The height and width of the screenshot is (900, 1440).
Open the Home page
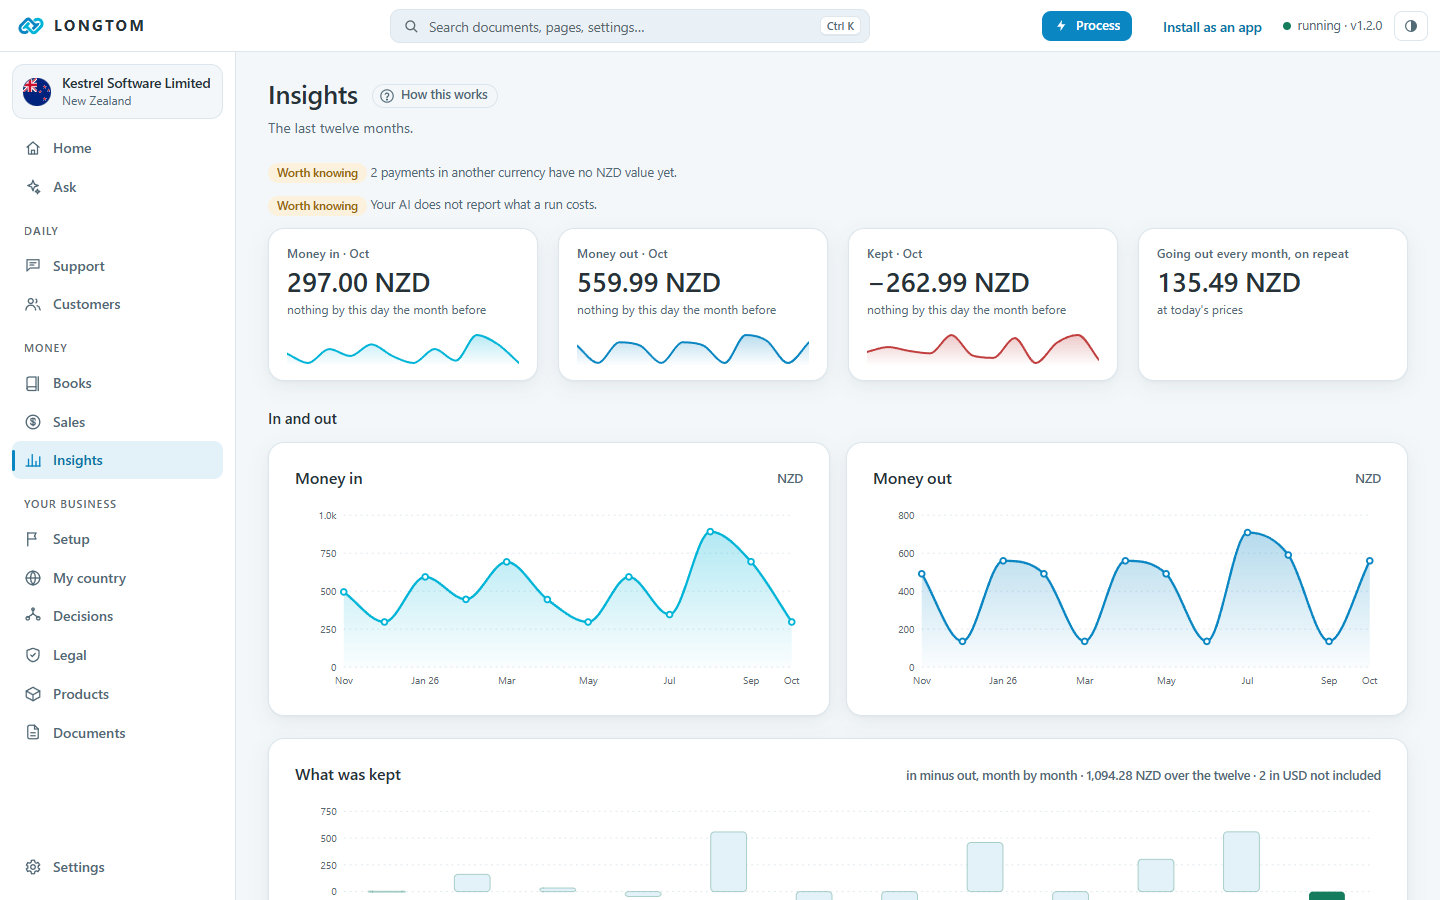point(117,148)
